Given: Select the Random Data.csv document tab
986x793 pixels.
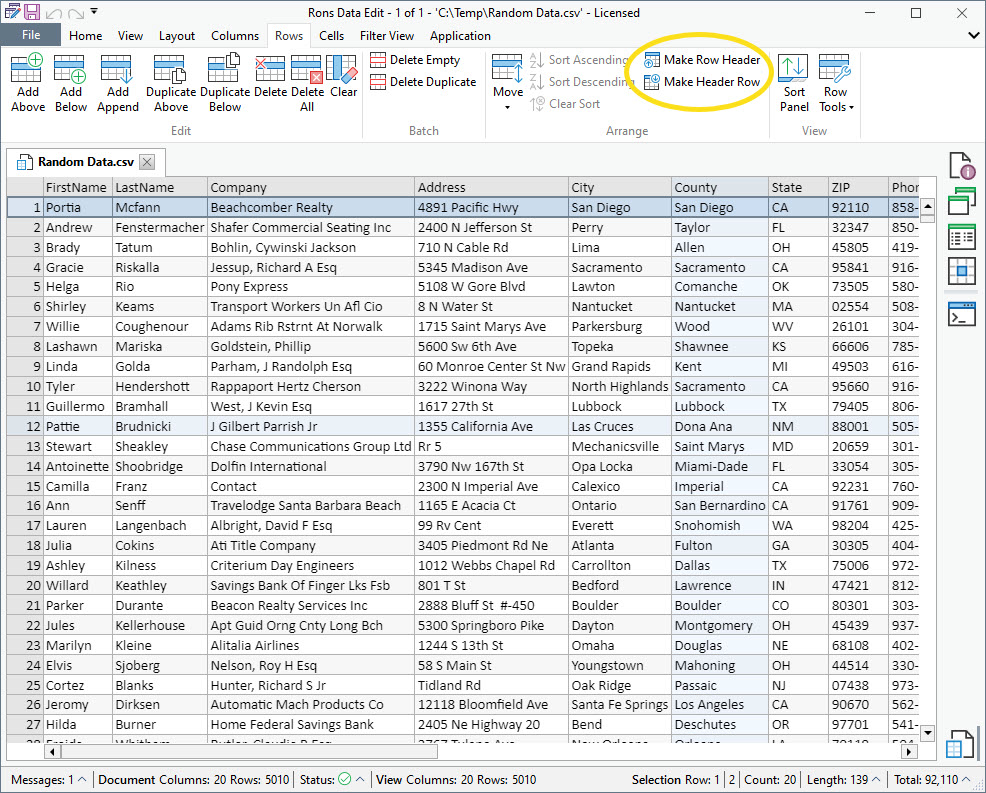Looking at the screenshot, I should coord(84,161).
